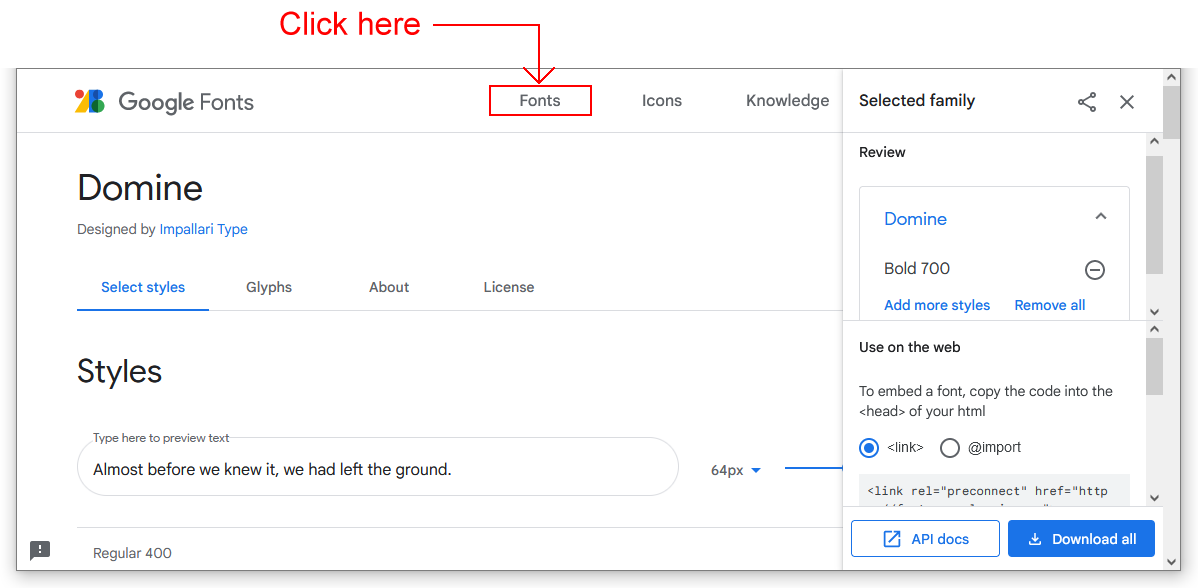Click the Domine page title
This screenshot has width=1202, height=588.
pos(140,188)
